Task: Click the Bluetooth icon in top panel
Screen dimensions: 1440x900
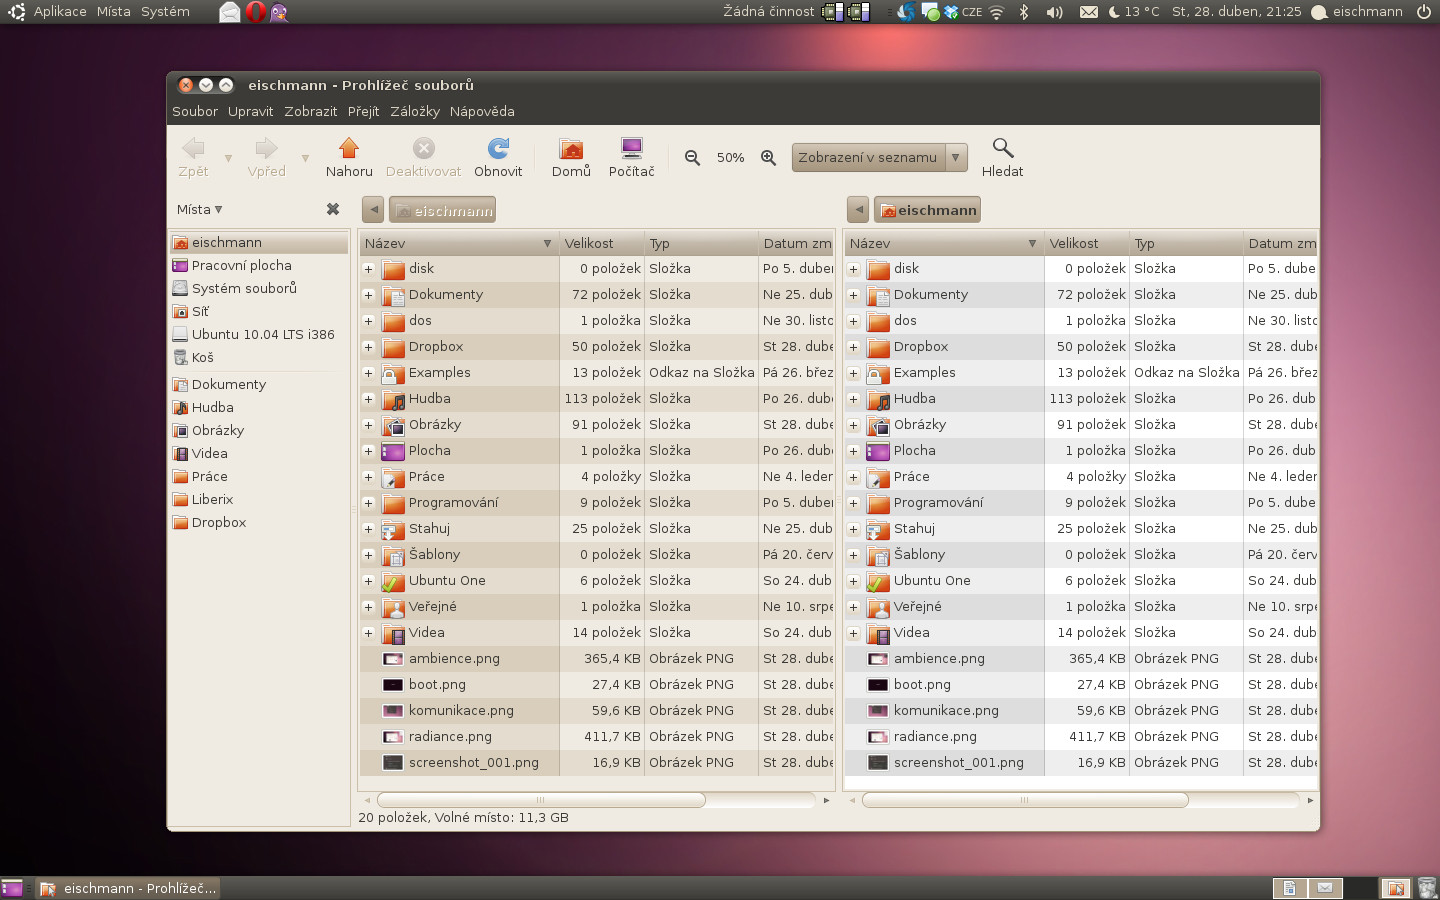Action: [x=1024, y=12]
